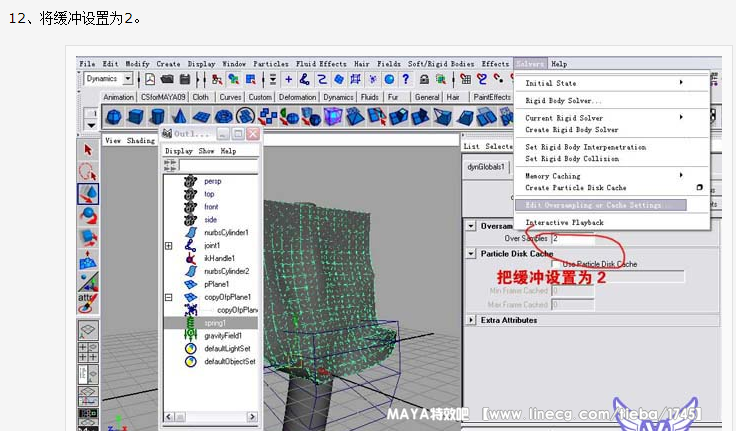The height and width of the screenshot is (431, 736).
Task: Activate the Scale tool
Action: click(x=88, y=237)
